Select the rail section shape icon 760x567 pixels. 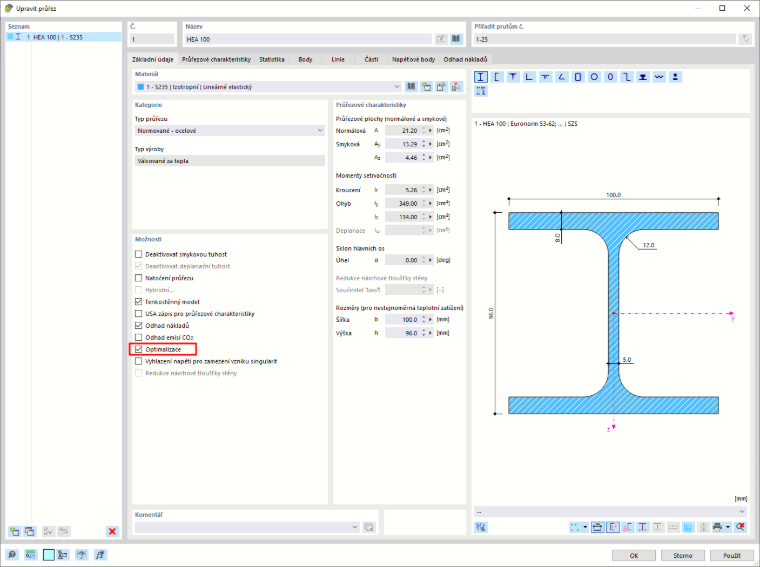[643, 77]
